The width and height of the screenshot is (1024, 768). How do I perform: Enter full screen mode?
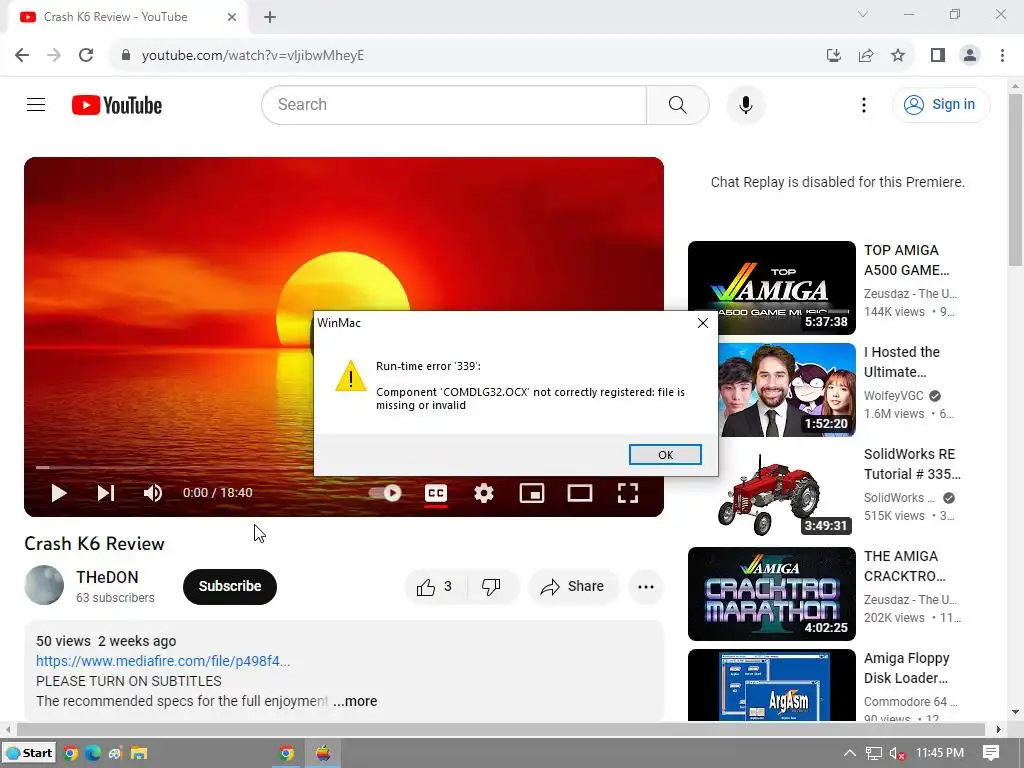[628, 493]
